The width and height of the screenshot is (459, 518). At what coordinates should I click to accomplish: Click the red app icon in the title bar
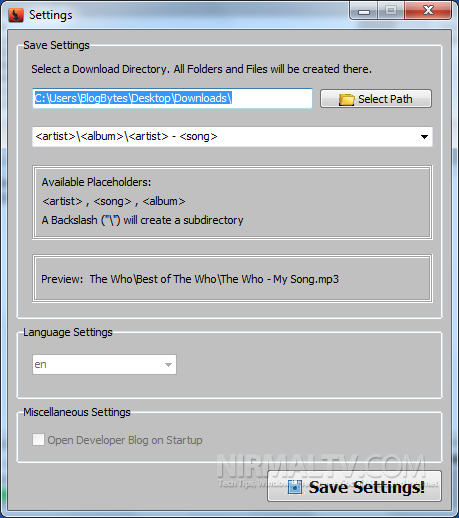(x=16, y=15)
